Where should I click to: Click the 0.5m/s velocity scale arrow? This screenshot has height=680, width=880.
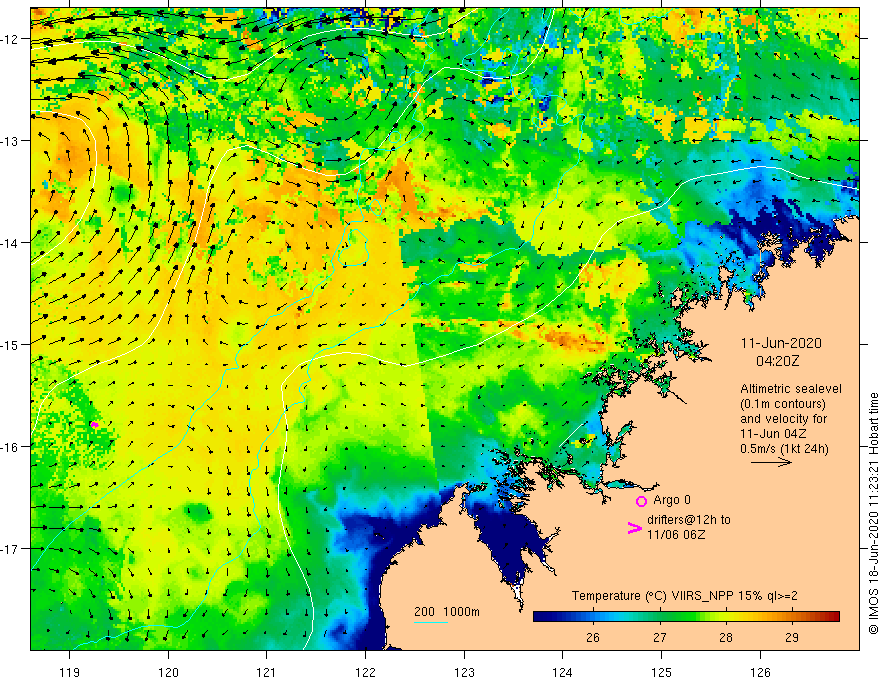pyautogui.click(x=771, y=462)
